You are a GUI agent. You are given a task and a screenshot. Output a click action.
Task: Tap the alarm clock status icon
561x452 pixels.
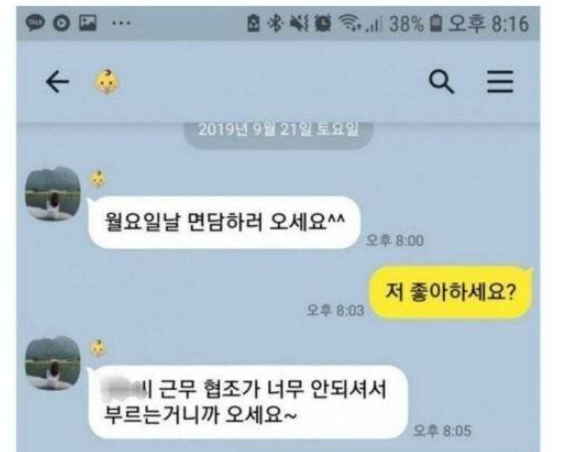323,24
